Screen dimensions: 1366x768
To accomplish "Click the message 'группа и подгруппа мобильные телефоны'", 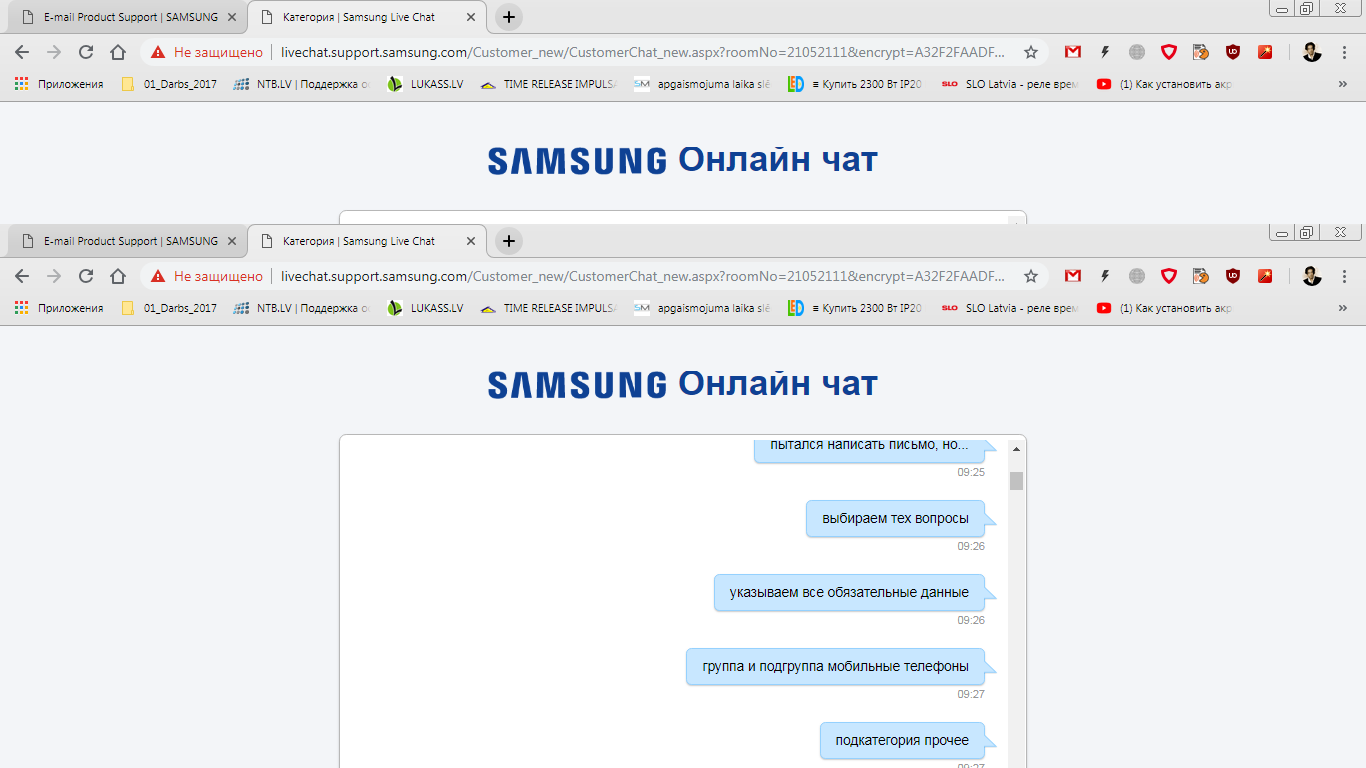I will (x=835, y=666).
